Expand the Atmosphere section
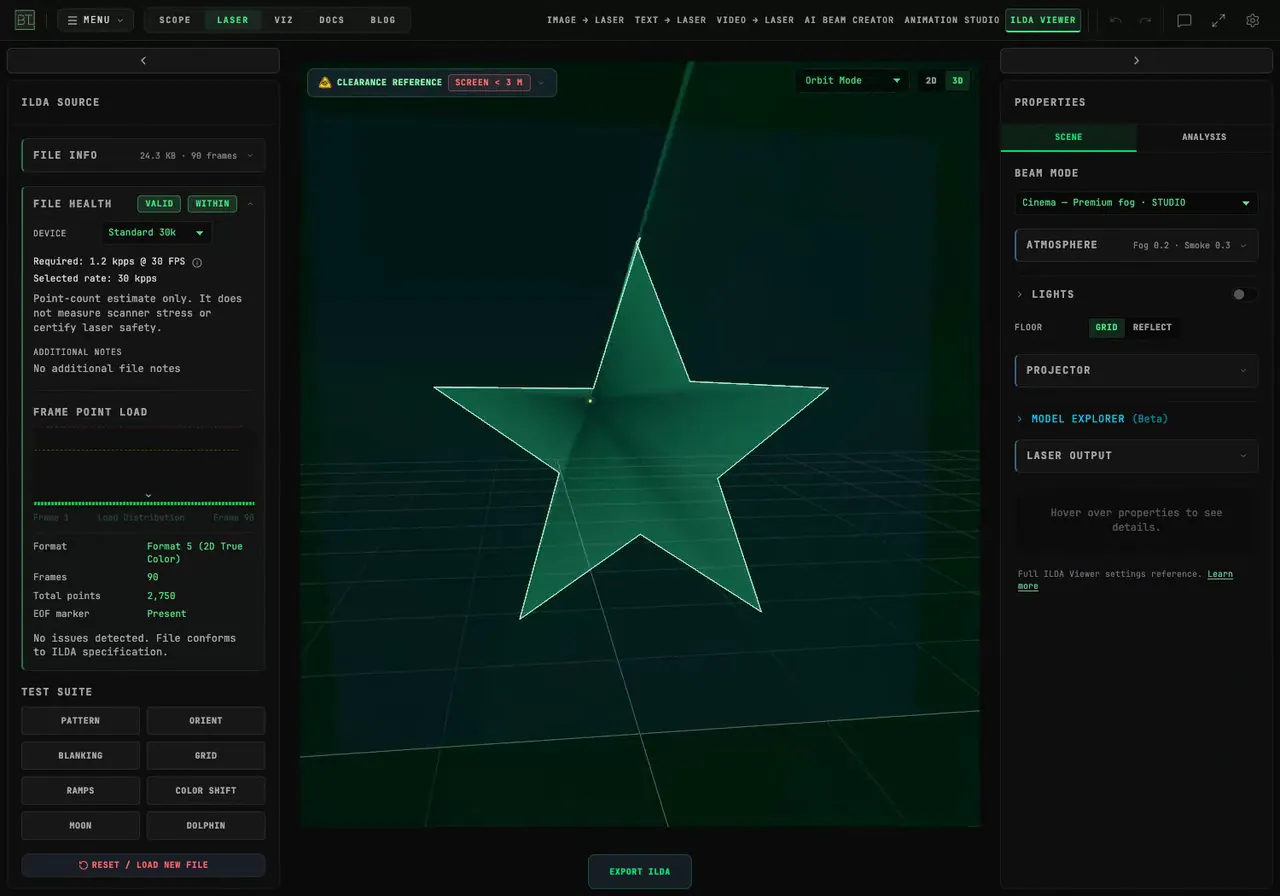The height and width of the screenshot is (896, 1280). (1136, 245)
